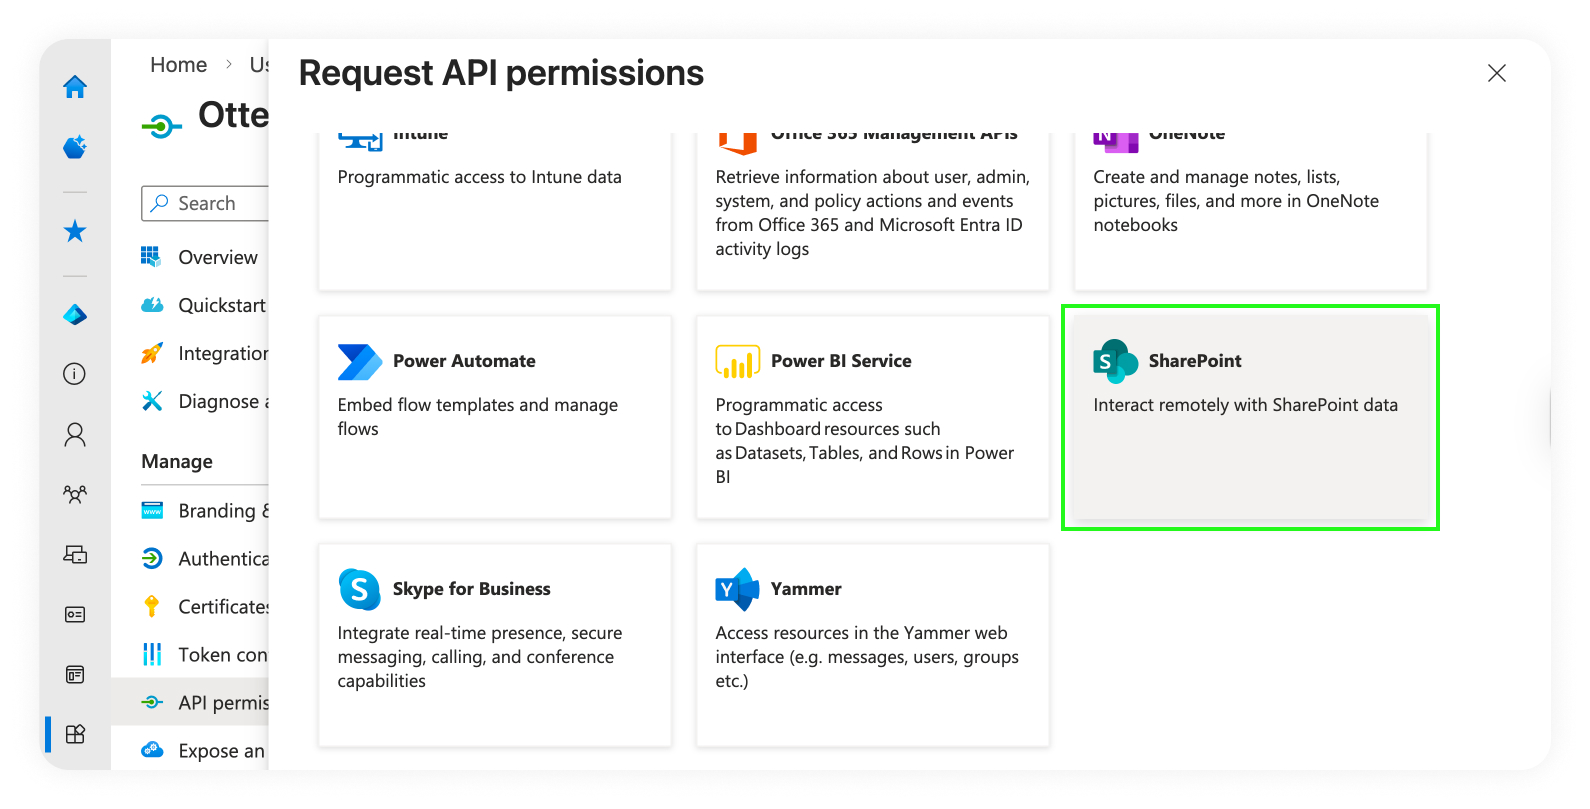Image resolution: width=1590 pixels, height=809 pixels.
Task: Open the Users icon in left rail
Action: pyautogui.click(x=75, y=434)
